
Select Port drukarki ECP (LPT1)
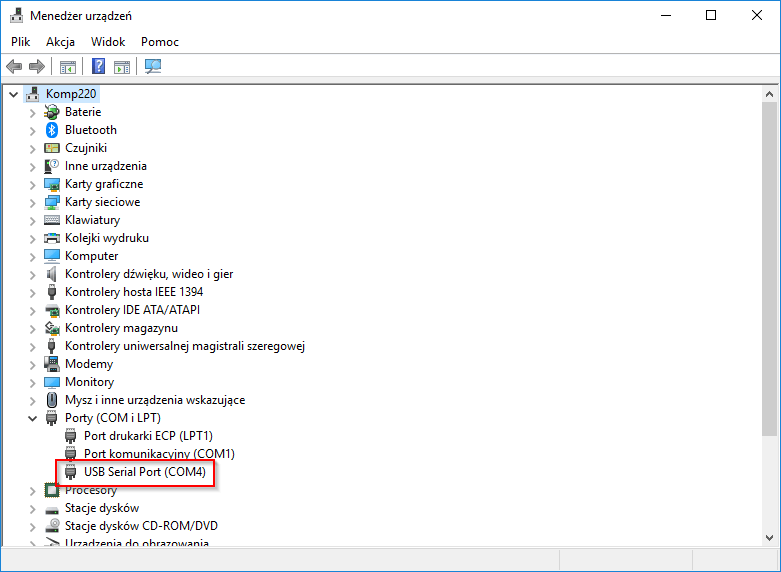coord(148,436)
